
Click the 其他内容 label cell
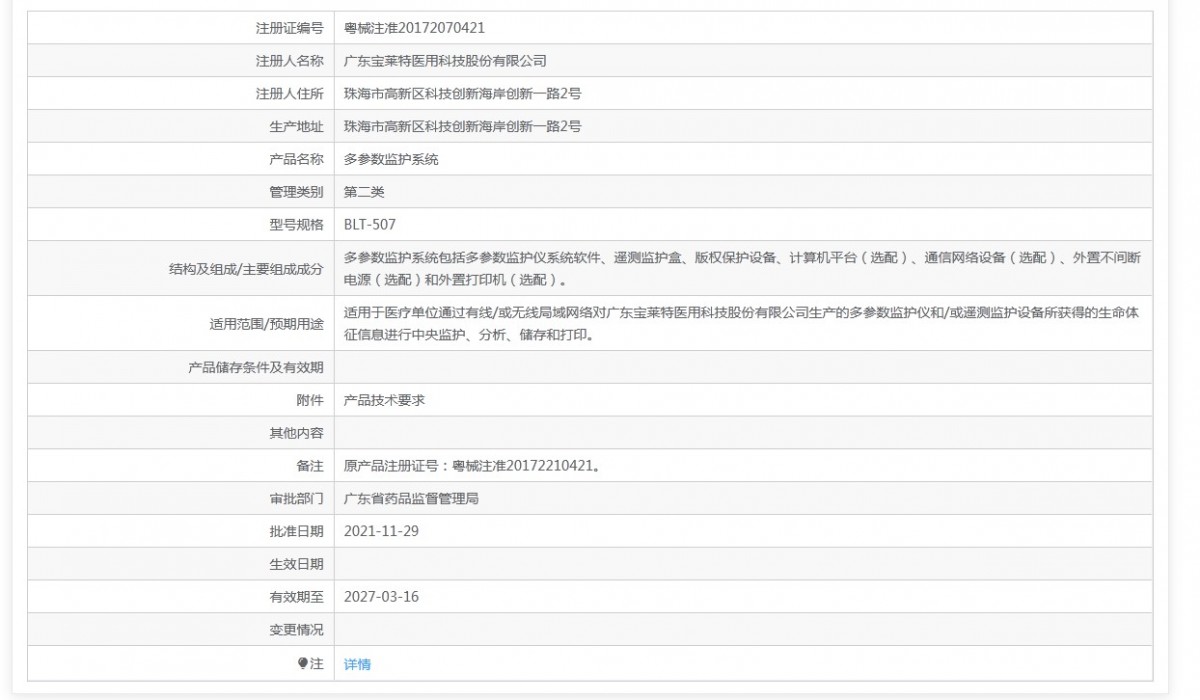pos(180,433)
